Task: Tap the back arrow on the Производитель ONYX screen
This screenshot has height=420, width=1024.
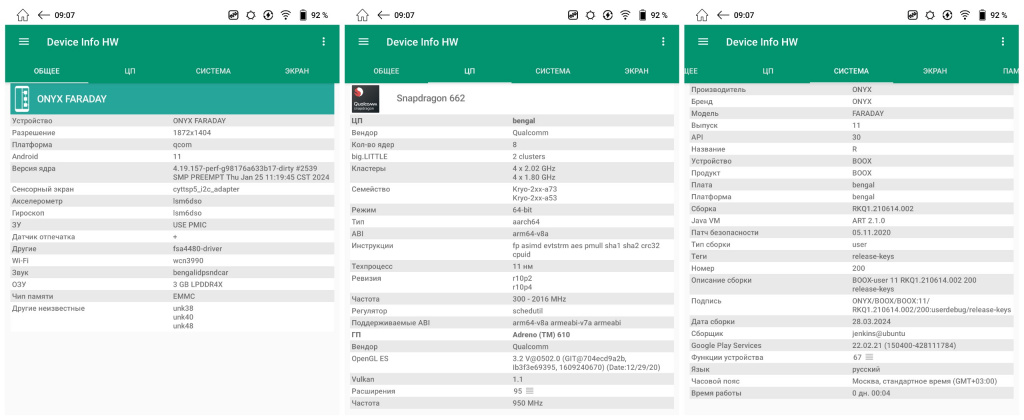Action: coord(723,14)
